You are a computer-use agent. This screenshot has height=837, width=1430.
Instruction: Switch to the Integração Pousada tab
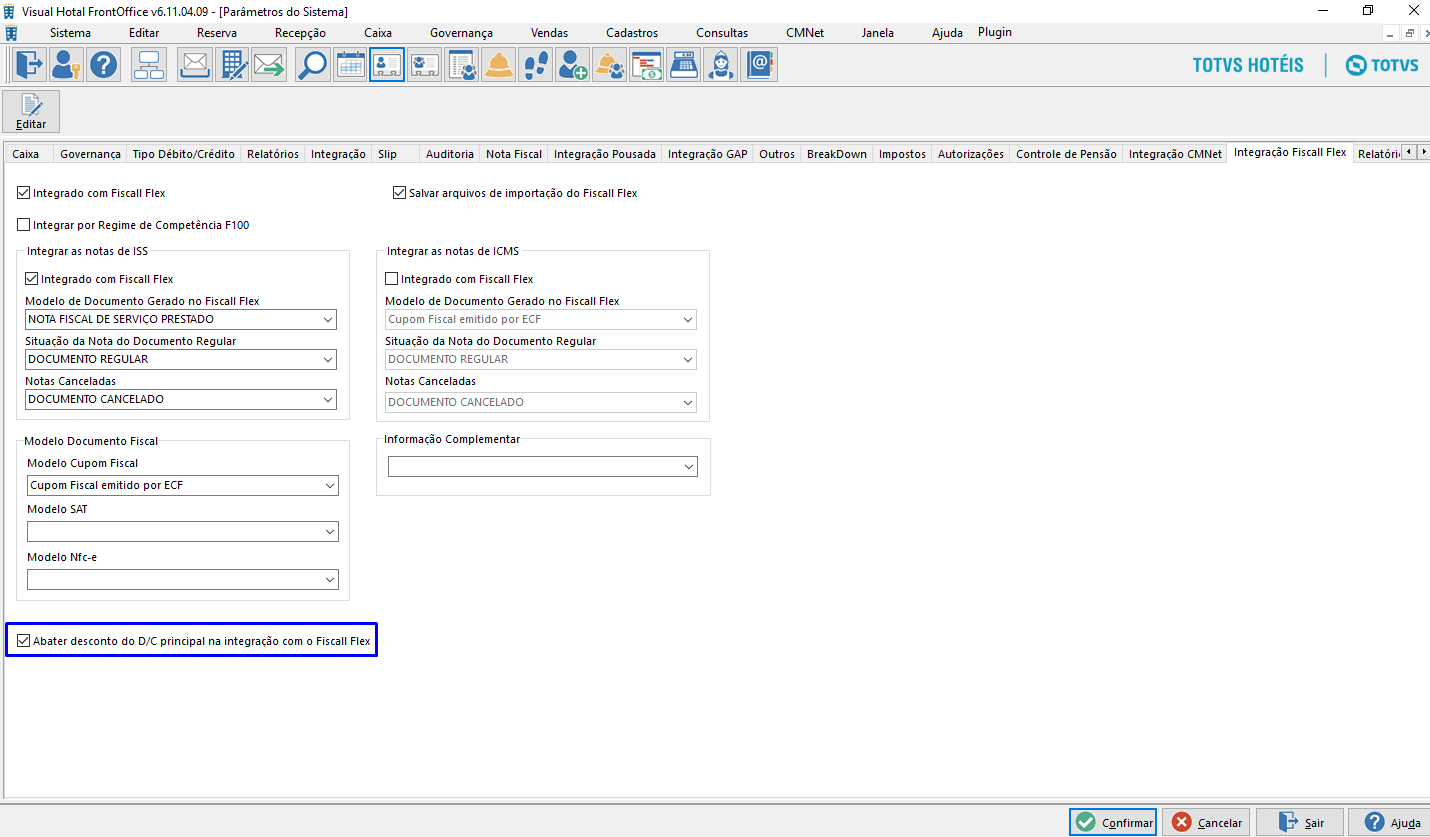(605, 154)
